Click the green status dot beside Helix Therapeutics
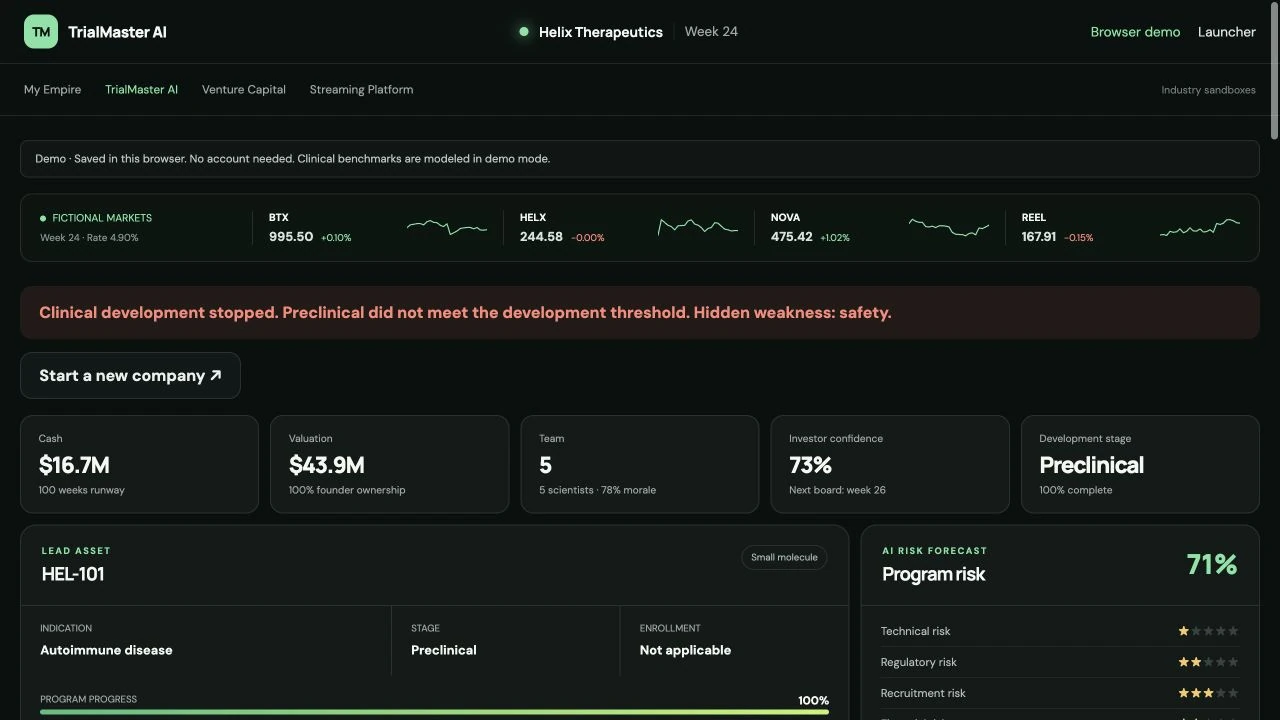Viewport: 1280px width, 720px height. tap(523, 32)
